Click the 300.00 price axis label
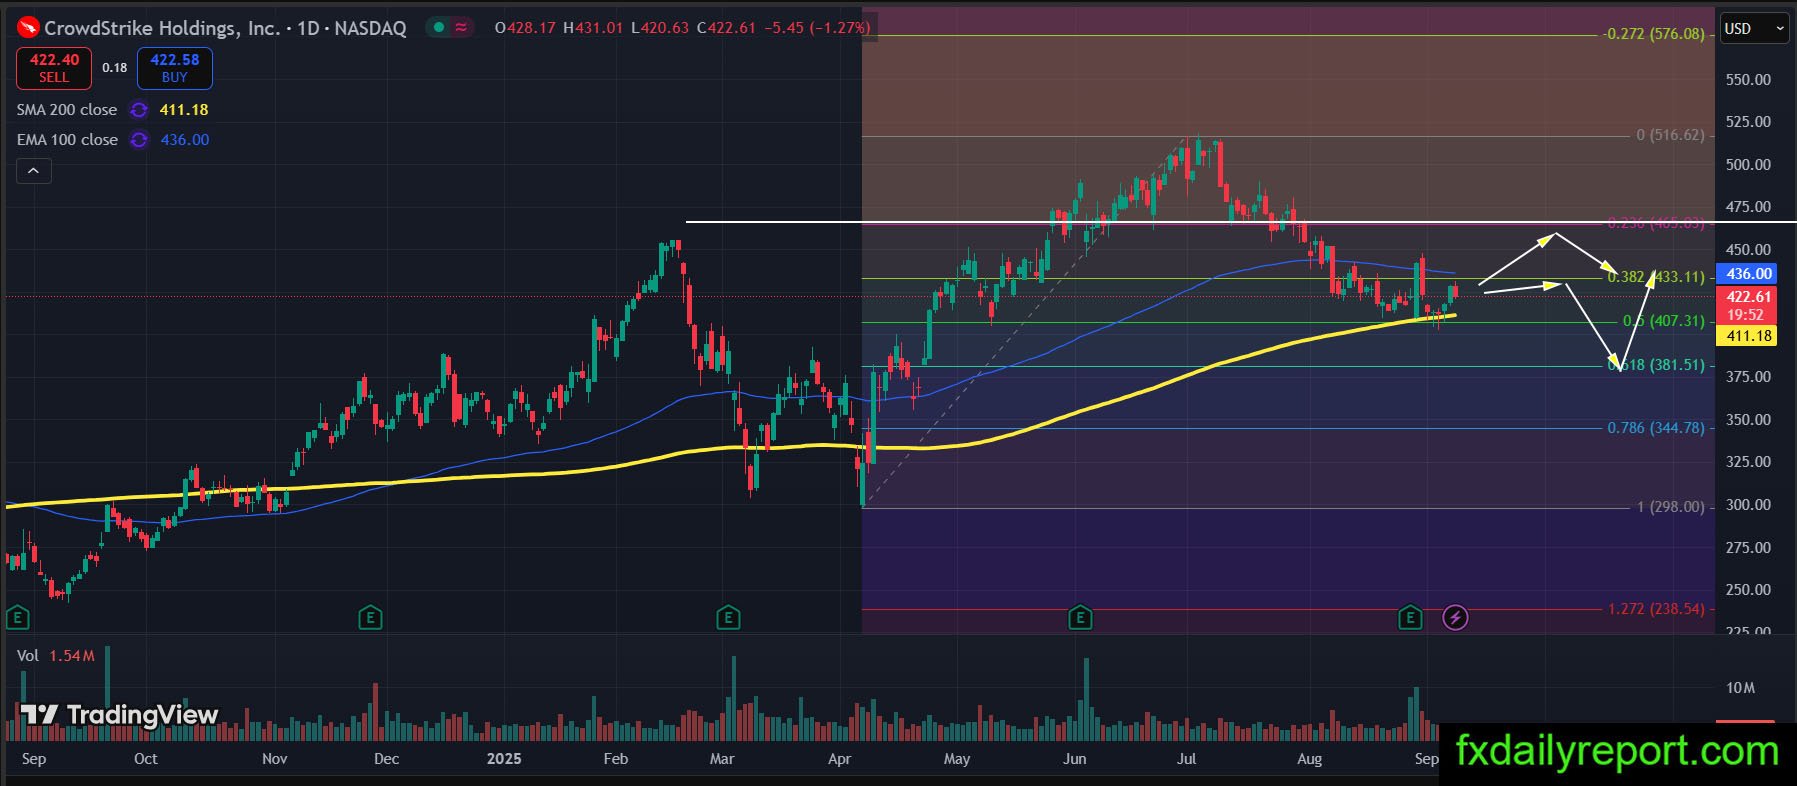The height and width of the screenshot is (786, 1797). click(1748, 505)
